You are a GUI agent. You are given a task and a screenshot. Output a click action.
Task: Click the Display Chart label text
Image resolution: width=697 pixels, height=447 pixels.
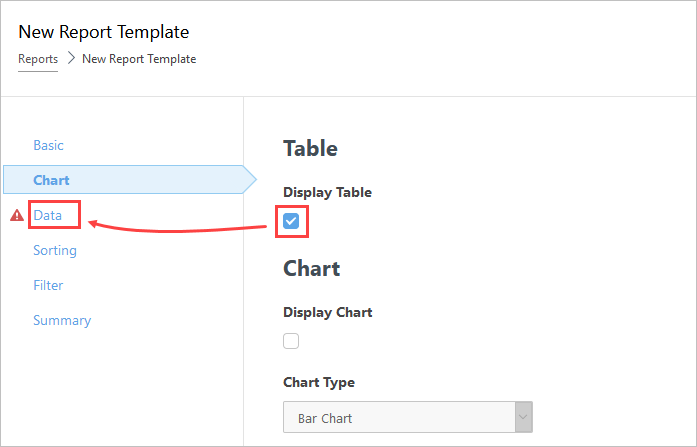[x=328, y=312]
